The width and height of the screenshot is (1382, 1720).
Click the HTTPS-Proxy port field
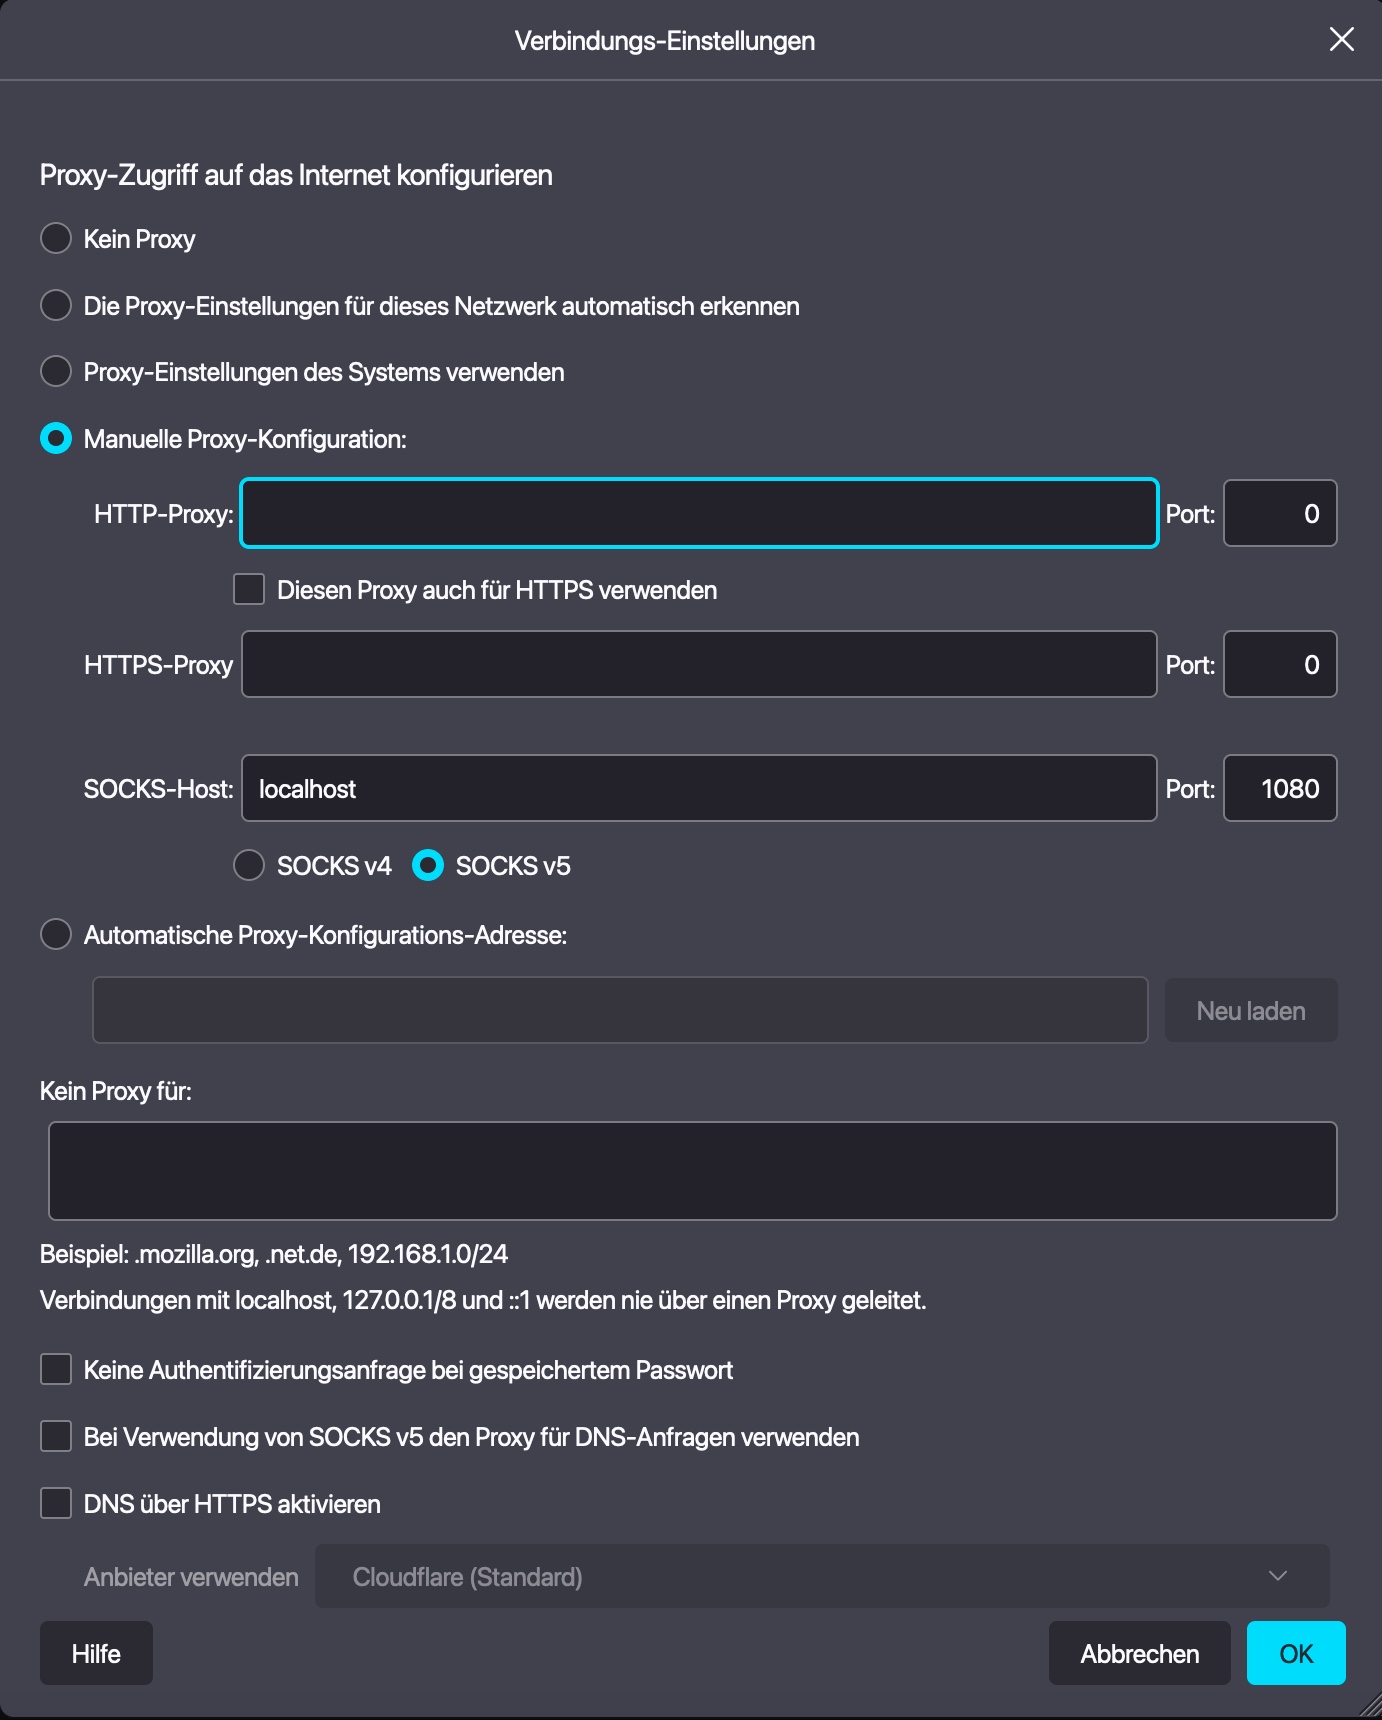[x=1279, y=665]
